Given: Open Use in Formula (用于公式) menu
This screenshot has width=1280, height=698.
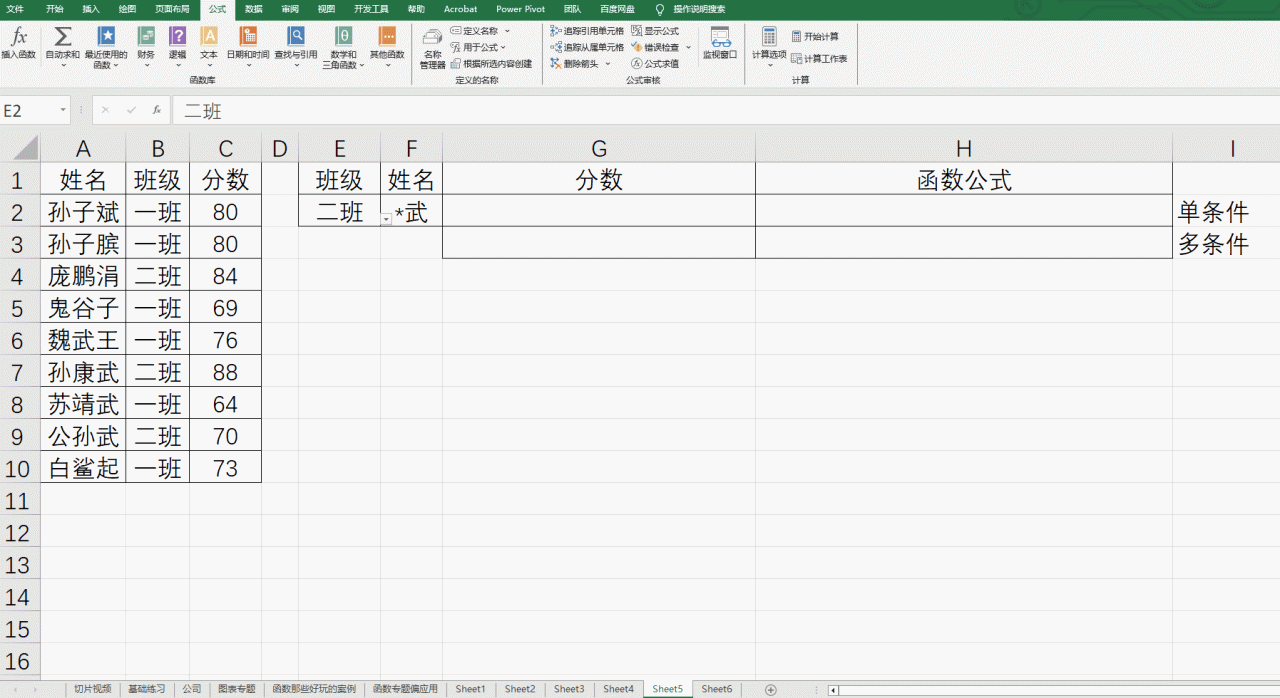Looking at the screenshot, I should [x=478, y=47].
